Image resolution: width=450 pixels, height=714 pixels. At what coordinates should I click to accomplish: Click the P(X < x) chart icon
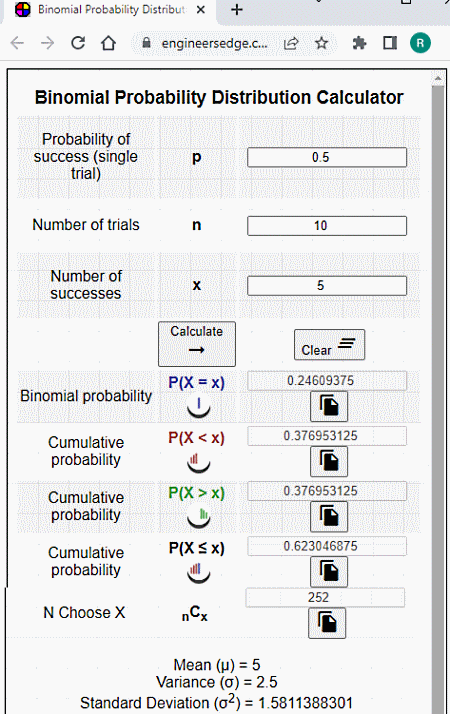click(199, 462)
